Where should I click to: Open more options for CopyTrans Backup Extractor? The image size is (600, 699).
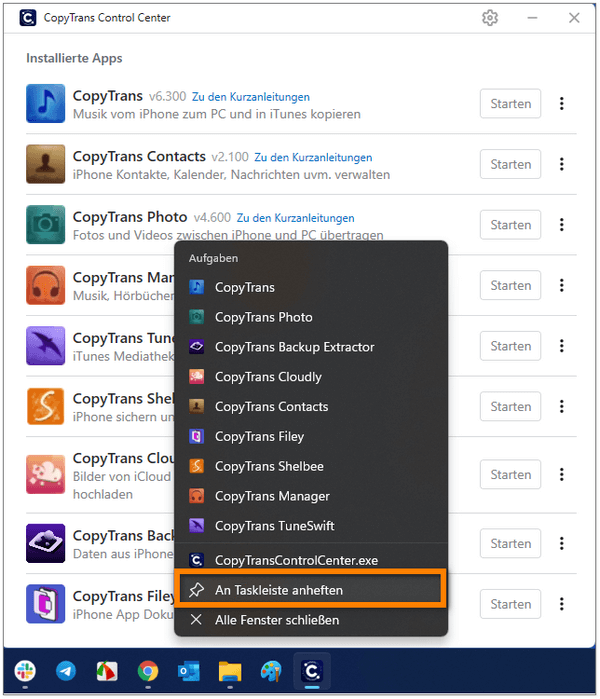[562, 543]
